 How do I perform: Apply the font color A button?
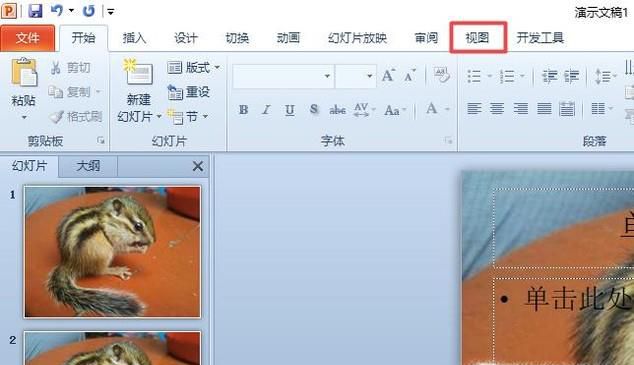pyautogui.click(x=431, y=109)
